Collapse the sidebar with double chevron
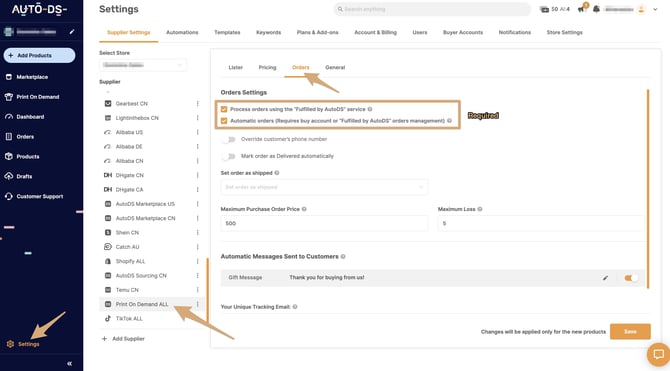 [x=70, y=364]
